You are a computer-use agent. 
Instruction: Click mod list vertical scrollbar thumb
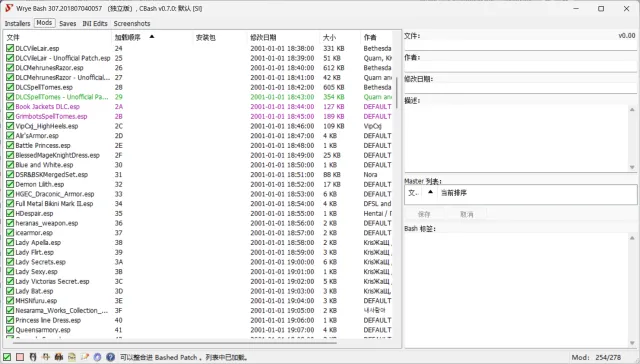396,93
